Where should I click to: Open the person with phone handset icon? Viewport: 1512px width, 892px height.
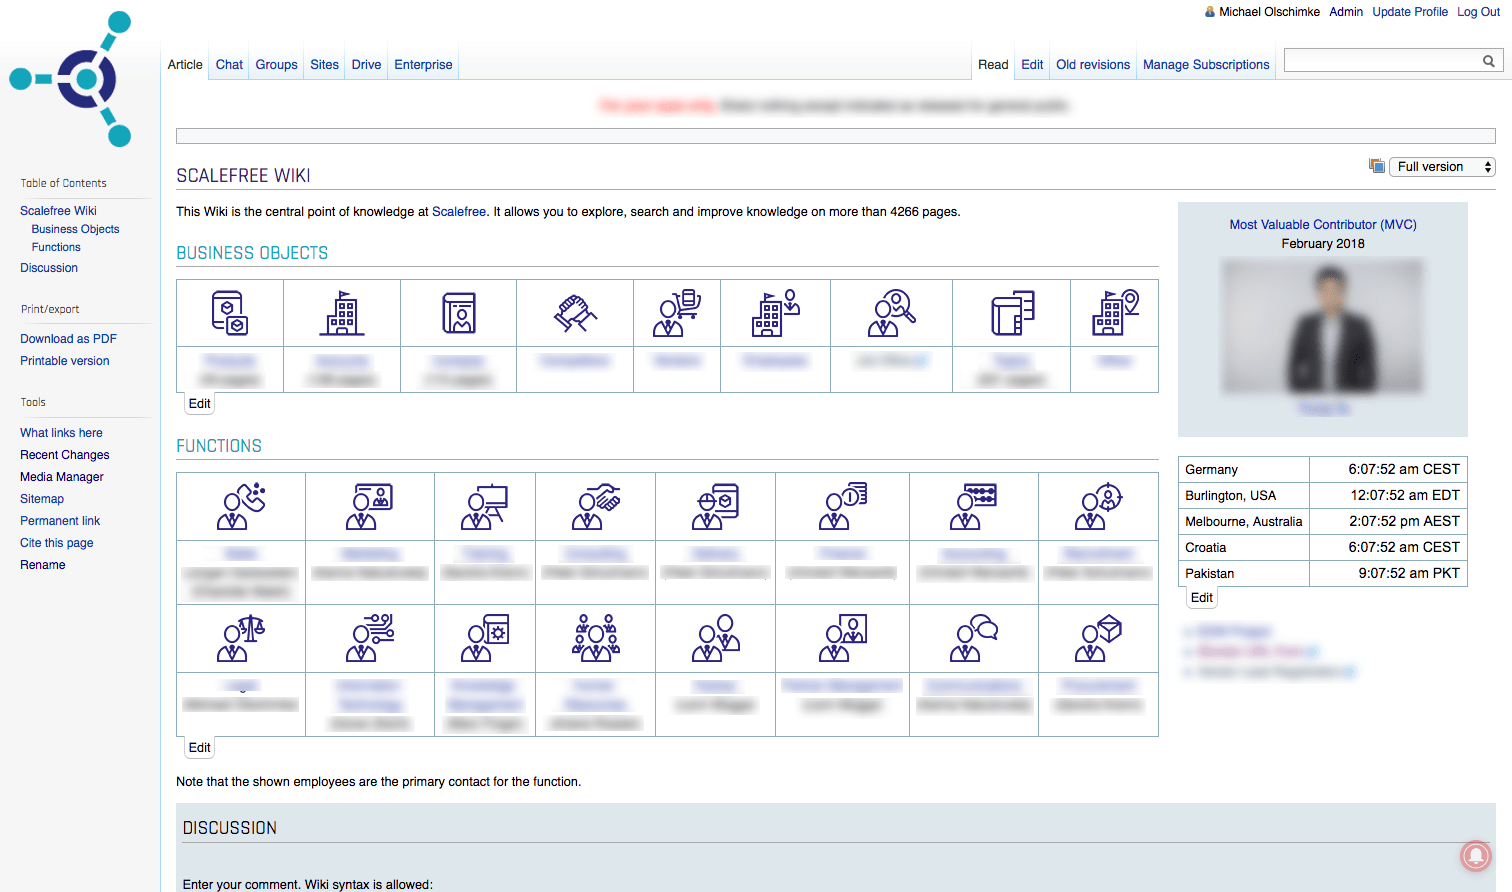(x=241, y=506)
